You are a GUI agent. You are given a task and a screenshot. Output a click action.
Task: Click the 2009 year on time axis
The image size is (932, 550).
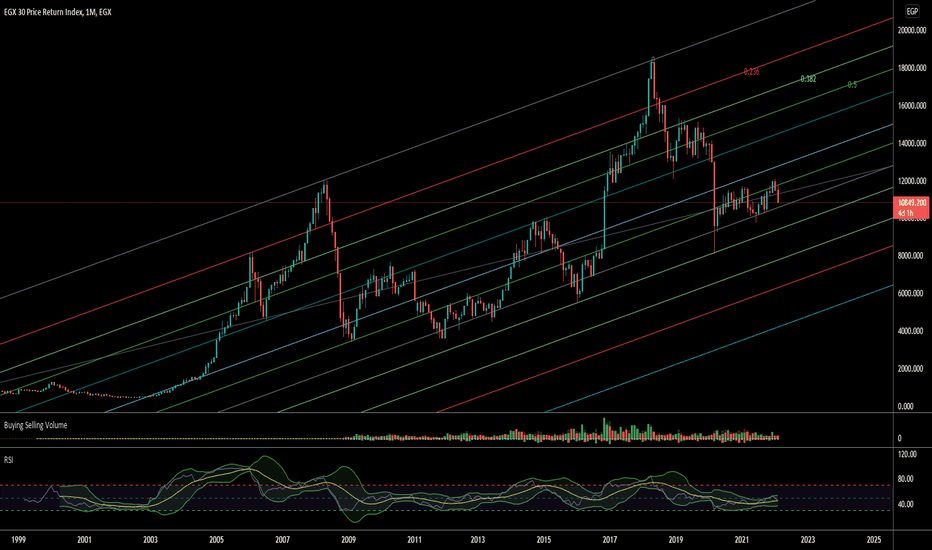(x=348, y=540)
